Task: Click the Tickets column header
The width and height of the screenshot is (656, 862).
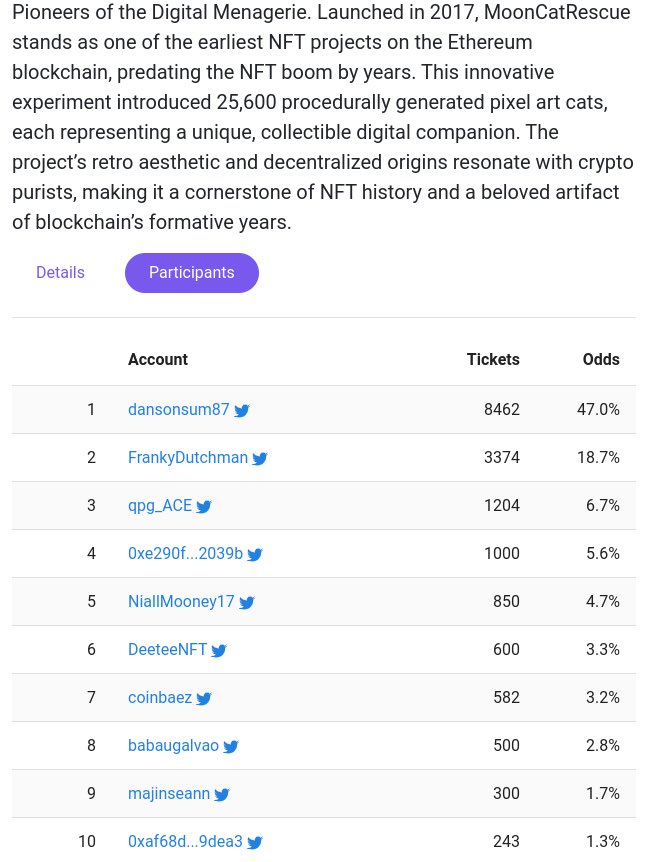Action: 493,360
